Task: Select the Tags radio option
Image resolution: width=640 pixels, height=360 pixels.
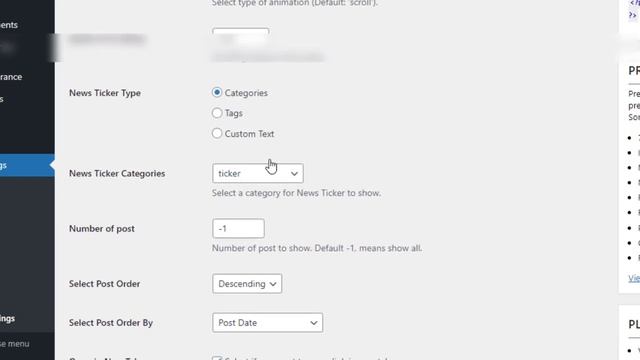Action: tap(217, 113)
